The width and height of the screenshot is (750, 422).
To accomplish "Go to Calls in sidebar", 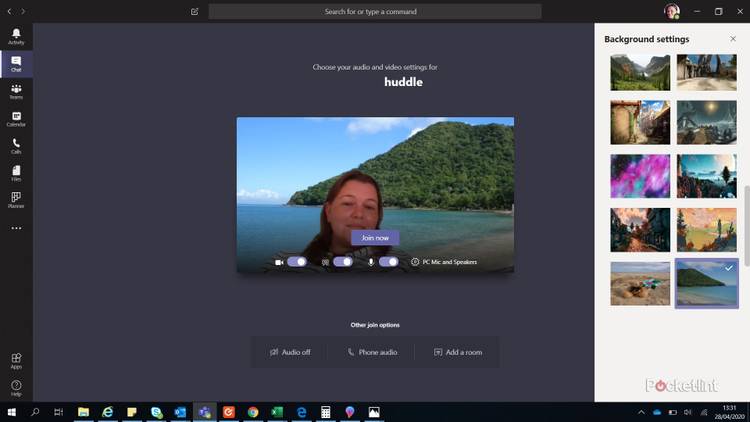I will point(16,145).
